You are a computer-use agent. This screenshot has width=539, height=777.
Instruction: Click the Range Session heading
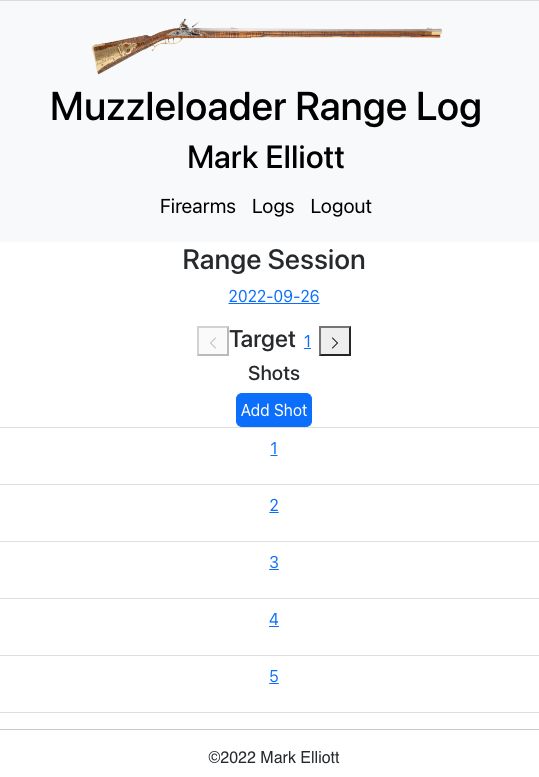[274, 260]
